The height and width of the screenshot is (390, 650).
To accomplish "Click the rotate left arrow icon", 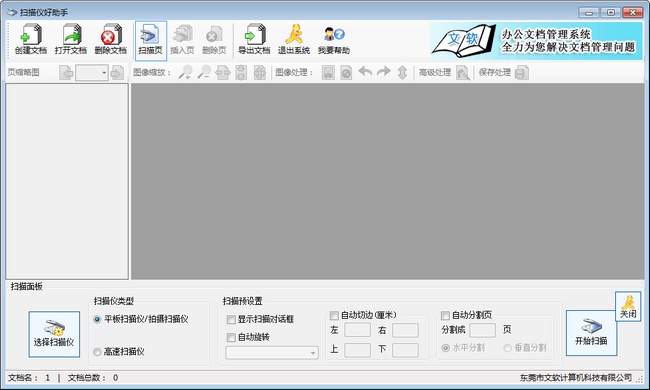I will [365, 72].
